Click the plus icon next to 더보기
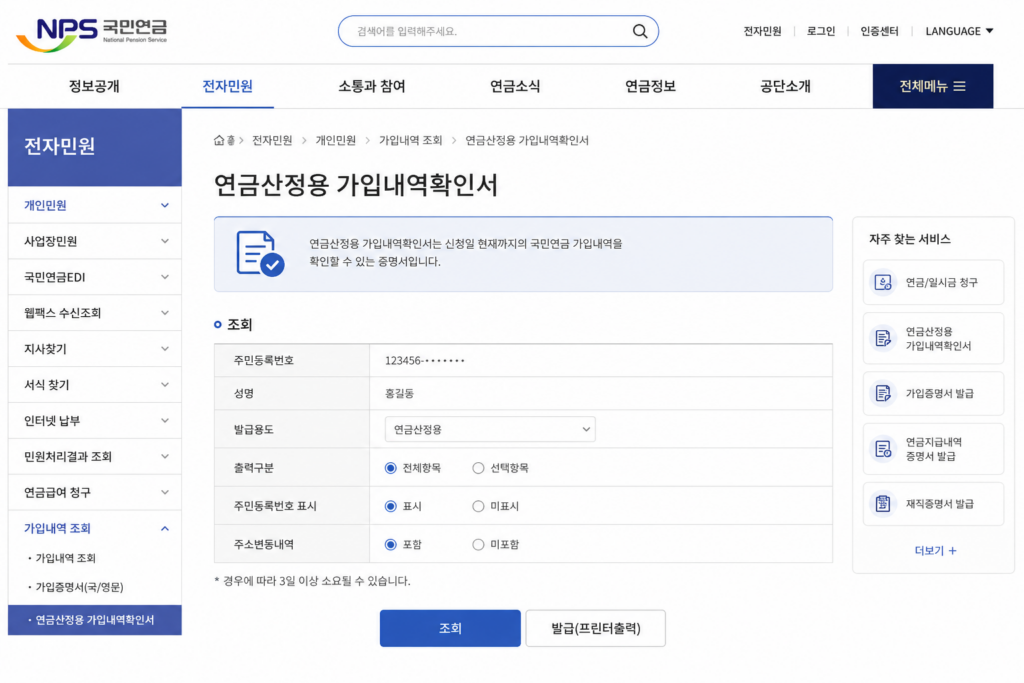1024x683 pixels. [952, 550]
